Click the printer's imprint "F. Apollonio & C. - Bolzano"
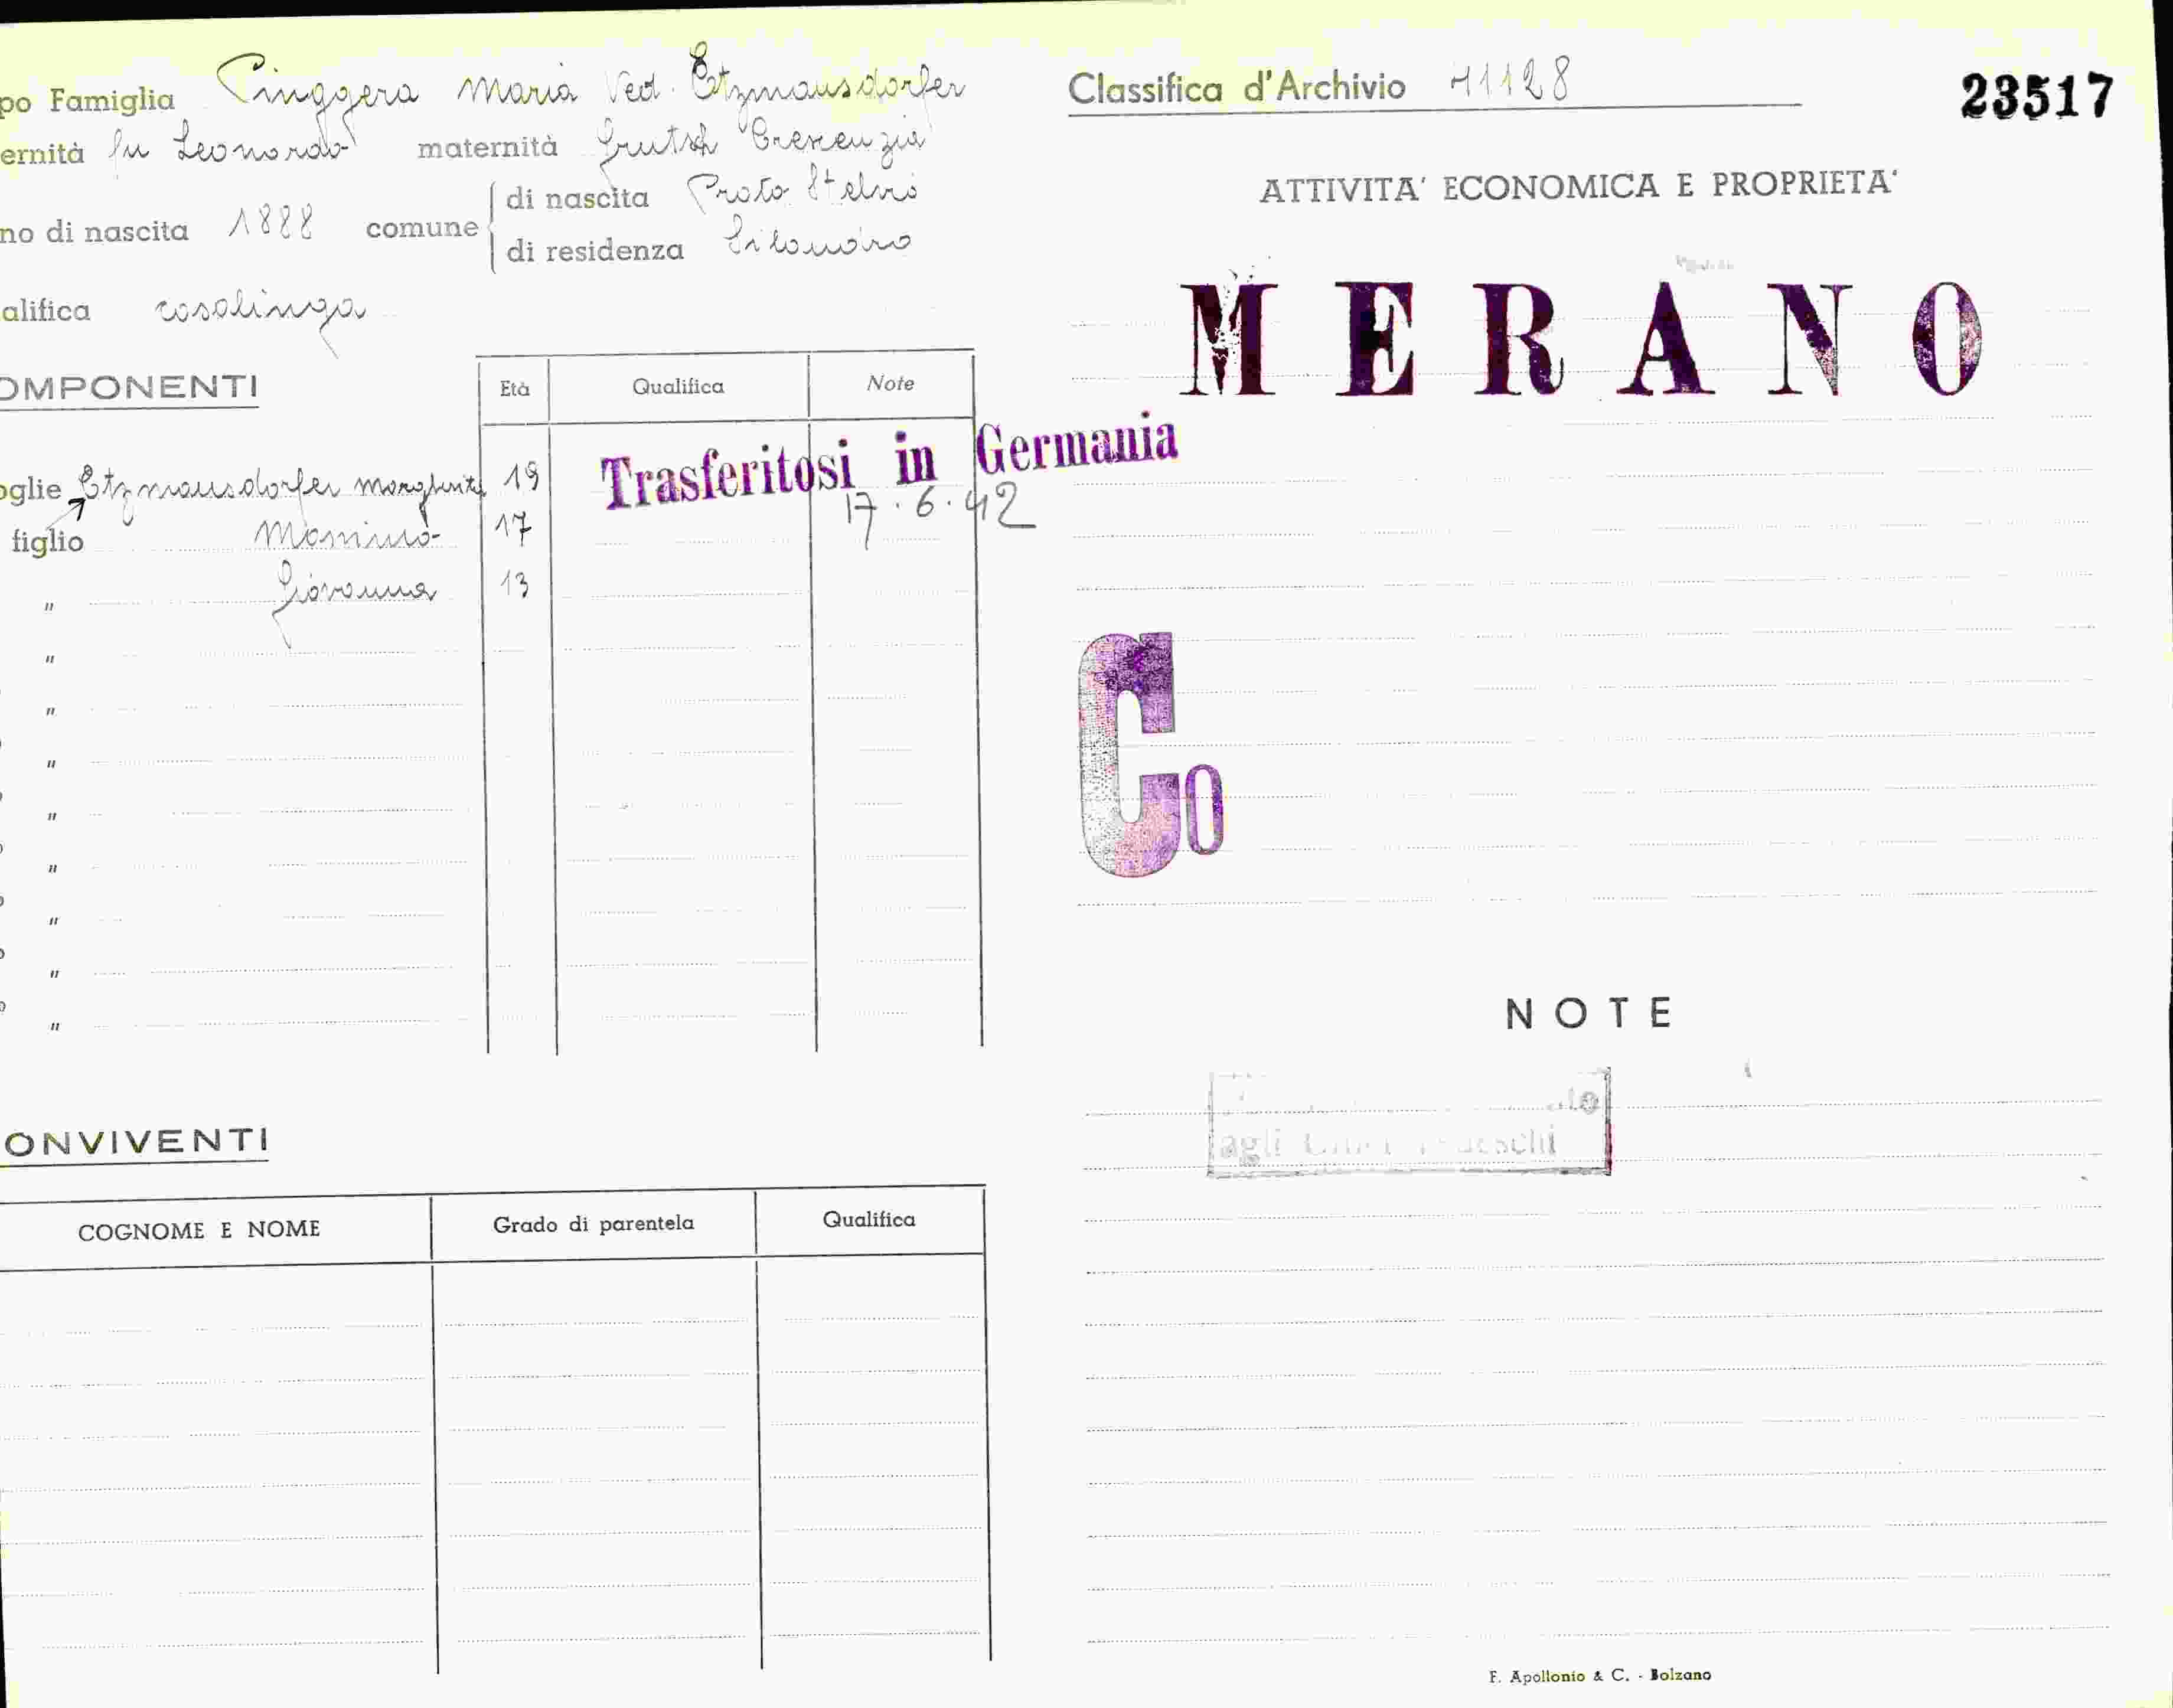 click(x=1599, y=1675)
